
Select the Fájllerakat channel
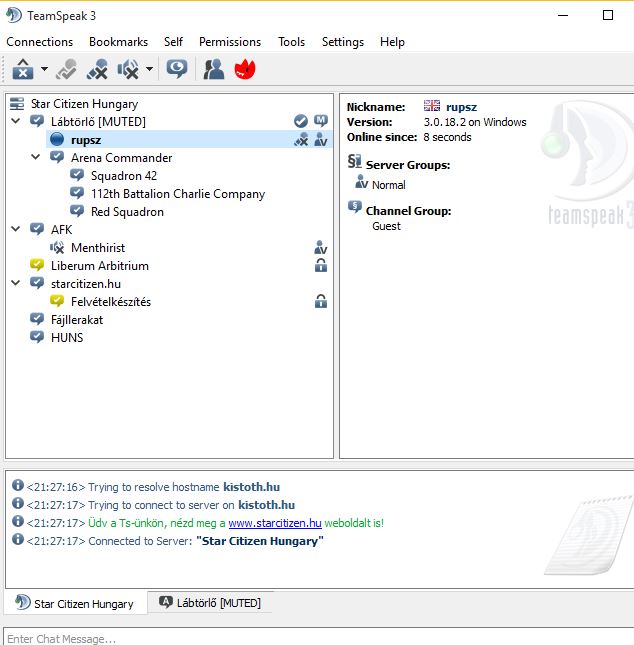click(x=77, y=320)
